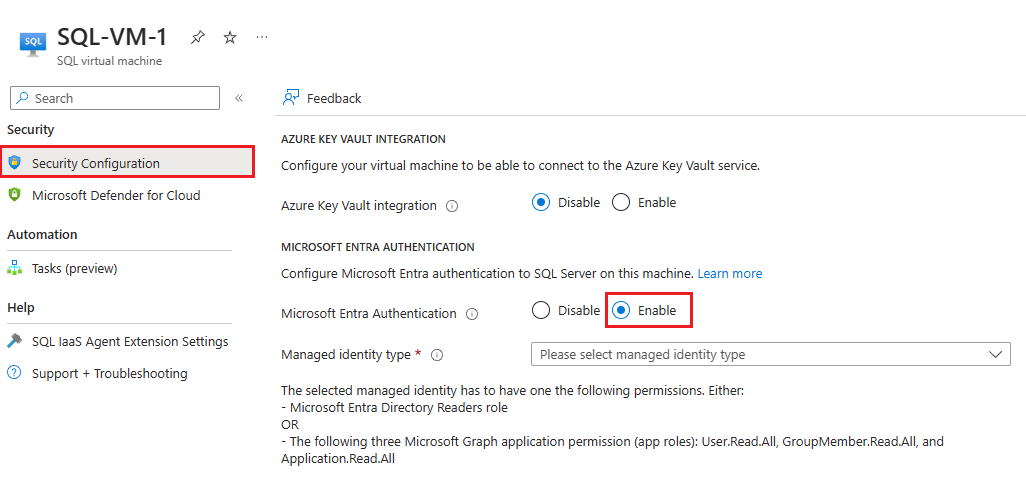Open Tasks (preview) menu item

pos(74,268)
